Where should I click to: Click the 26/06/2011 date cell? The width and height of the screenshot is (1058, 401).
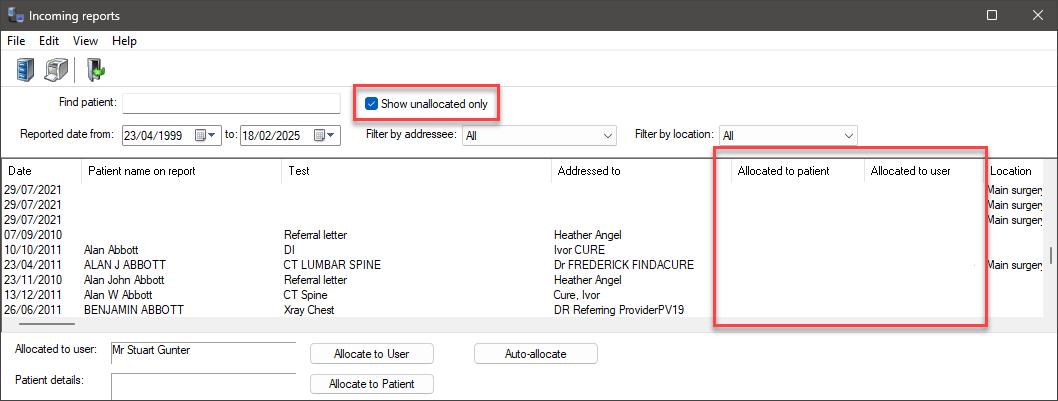[33, 310]
